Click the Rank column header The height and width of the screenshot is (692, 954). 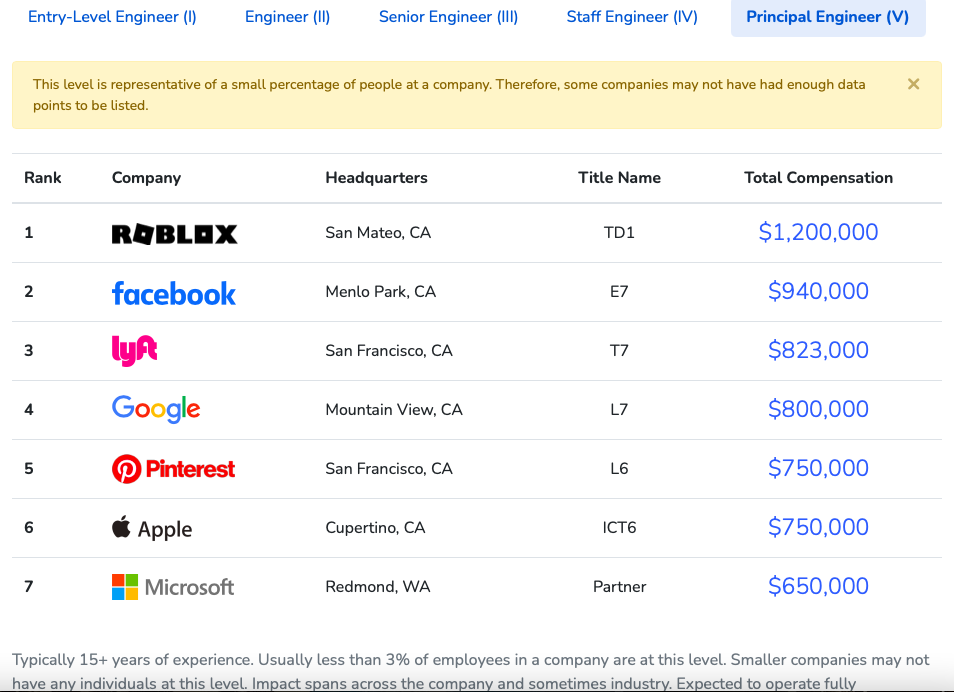43,178
